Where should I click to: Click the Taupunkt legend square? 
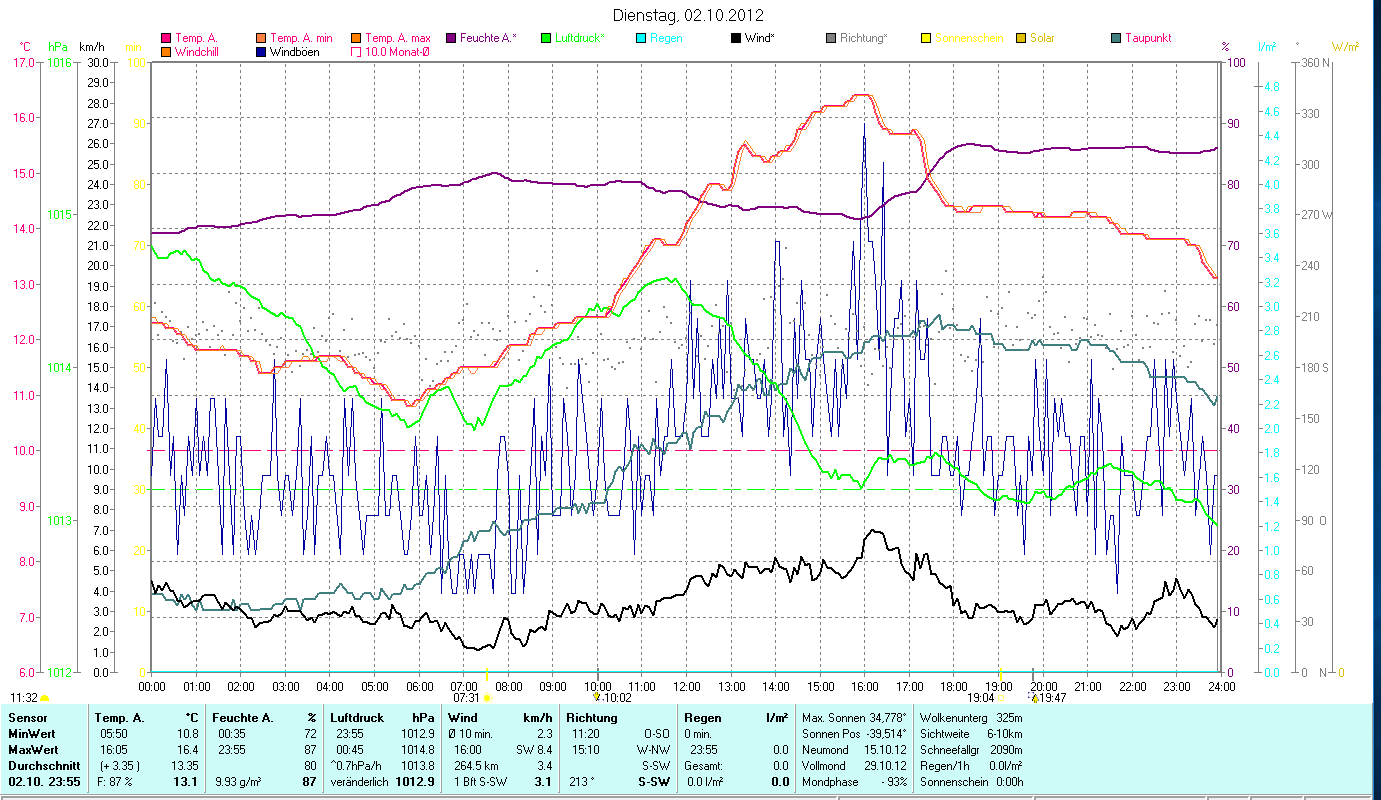(x=1116, y=38)
